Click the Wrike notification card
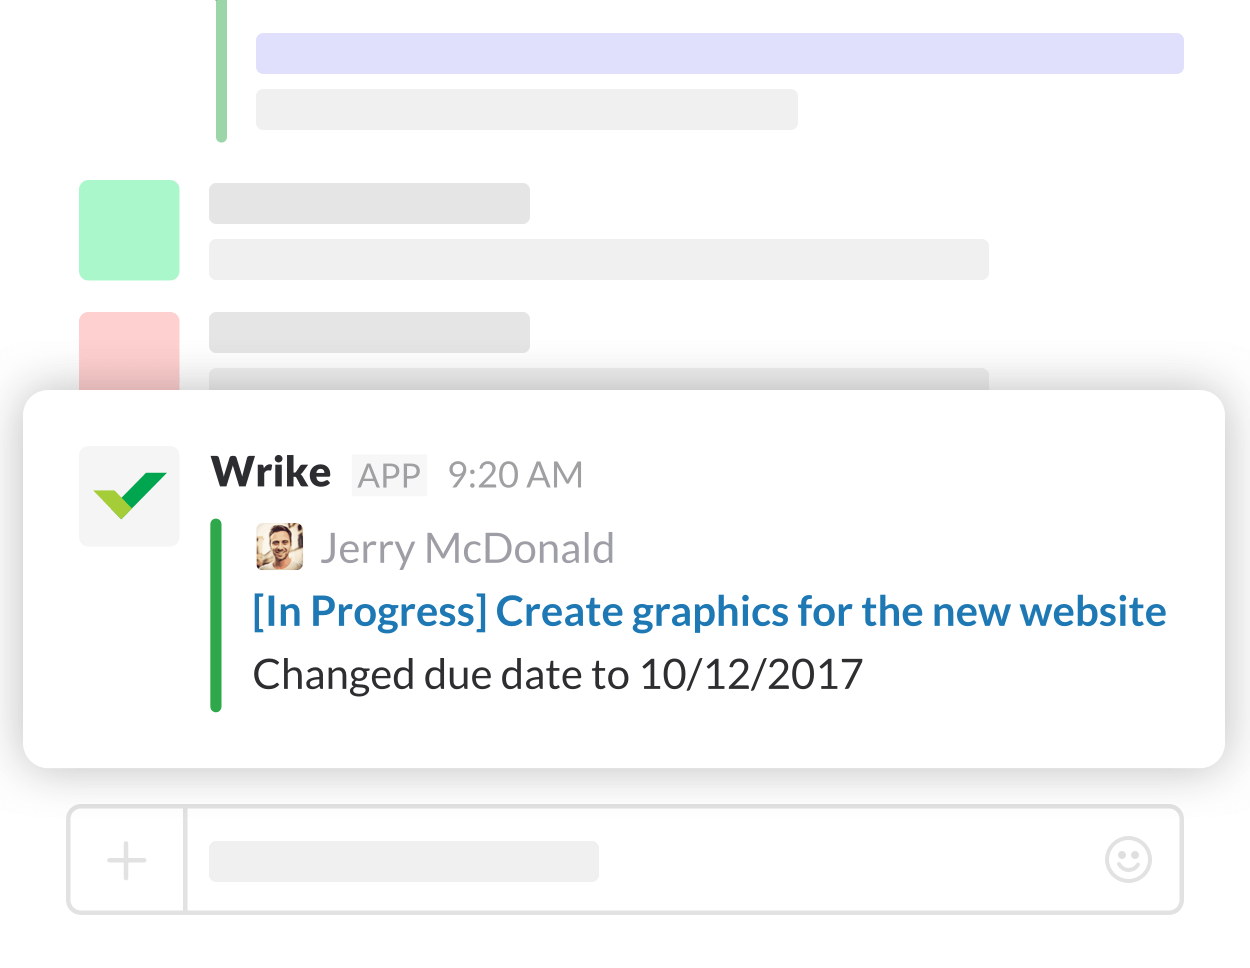1250x968 pixels. [625, 580]
